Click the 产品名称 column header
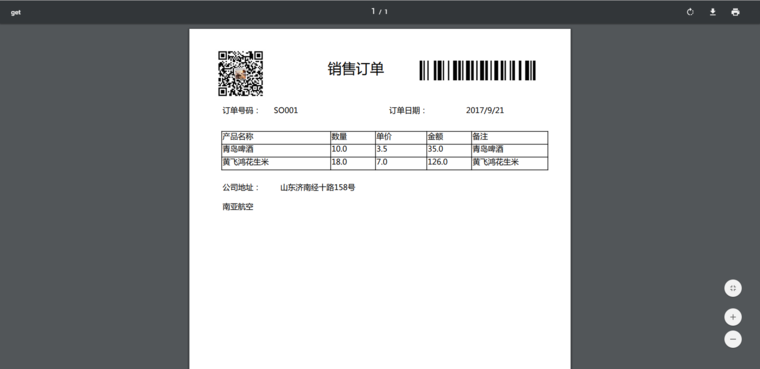 point(238,137)
